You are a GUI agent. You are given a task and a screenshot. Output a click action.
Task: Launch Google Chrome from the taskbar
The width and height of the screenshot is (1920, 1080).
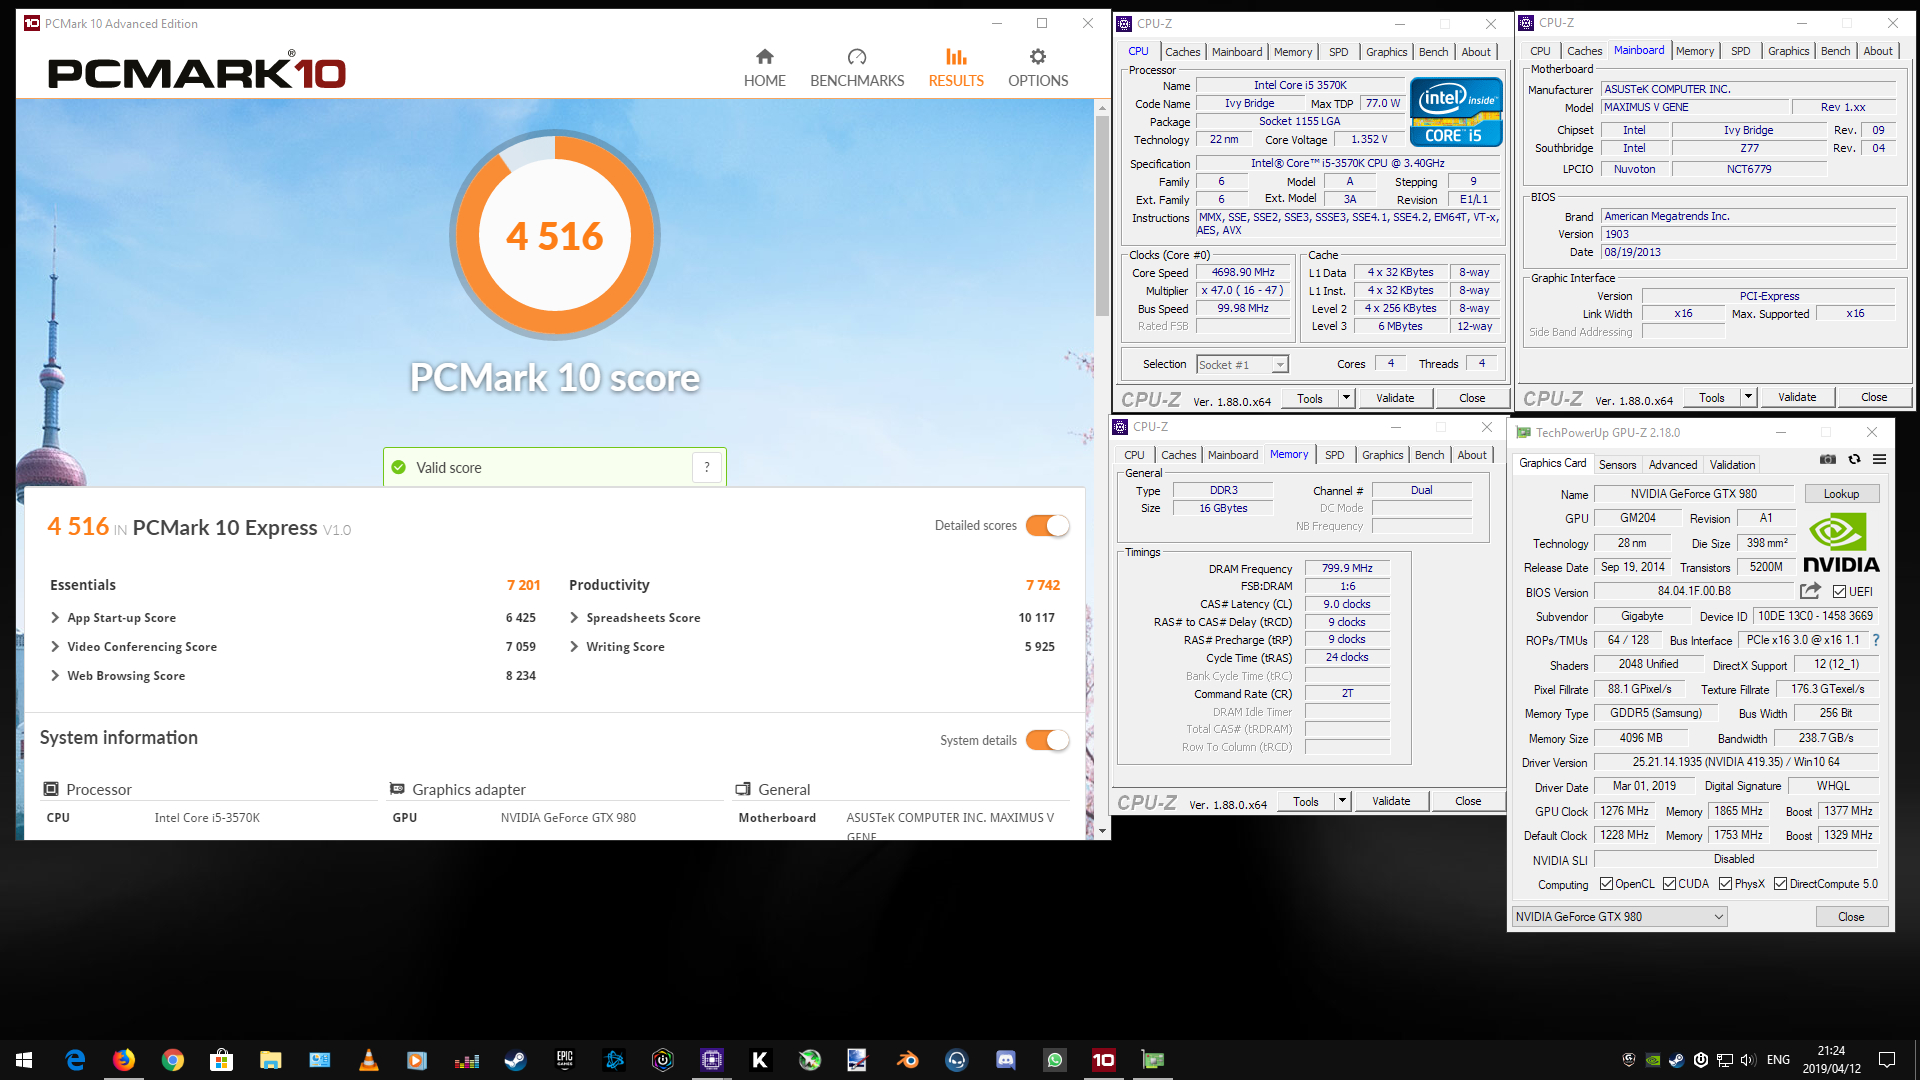click(173, 1060)
